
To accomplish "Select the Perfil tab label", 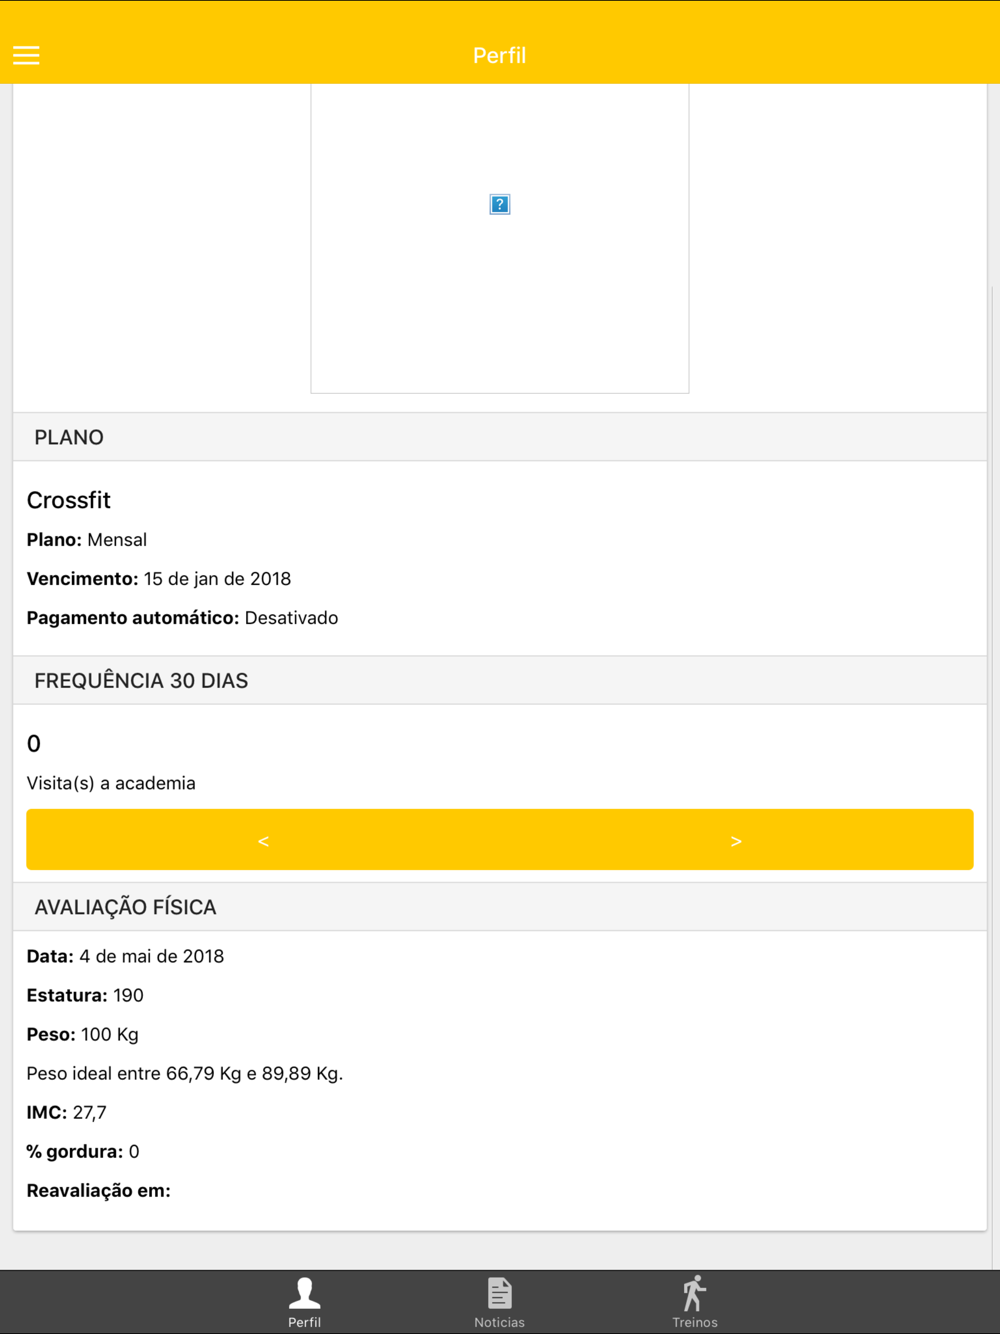I will (305, 1322).
